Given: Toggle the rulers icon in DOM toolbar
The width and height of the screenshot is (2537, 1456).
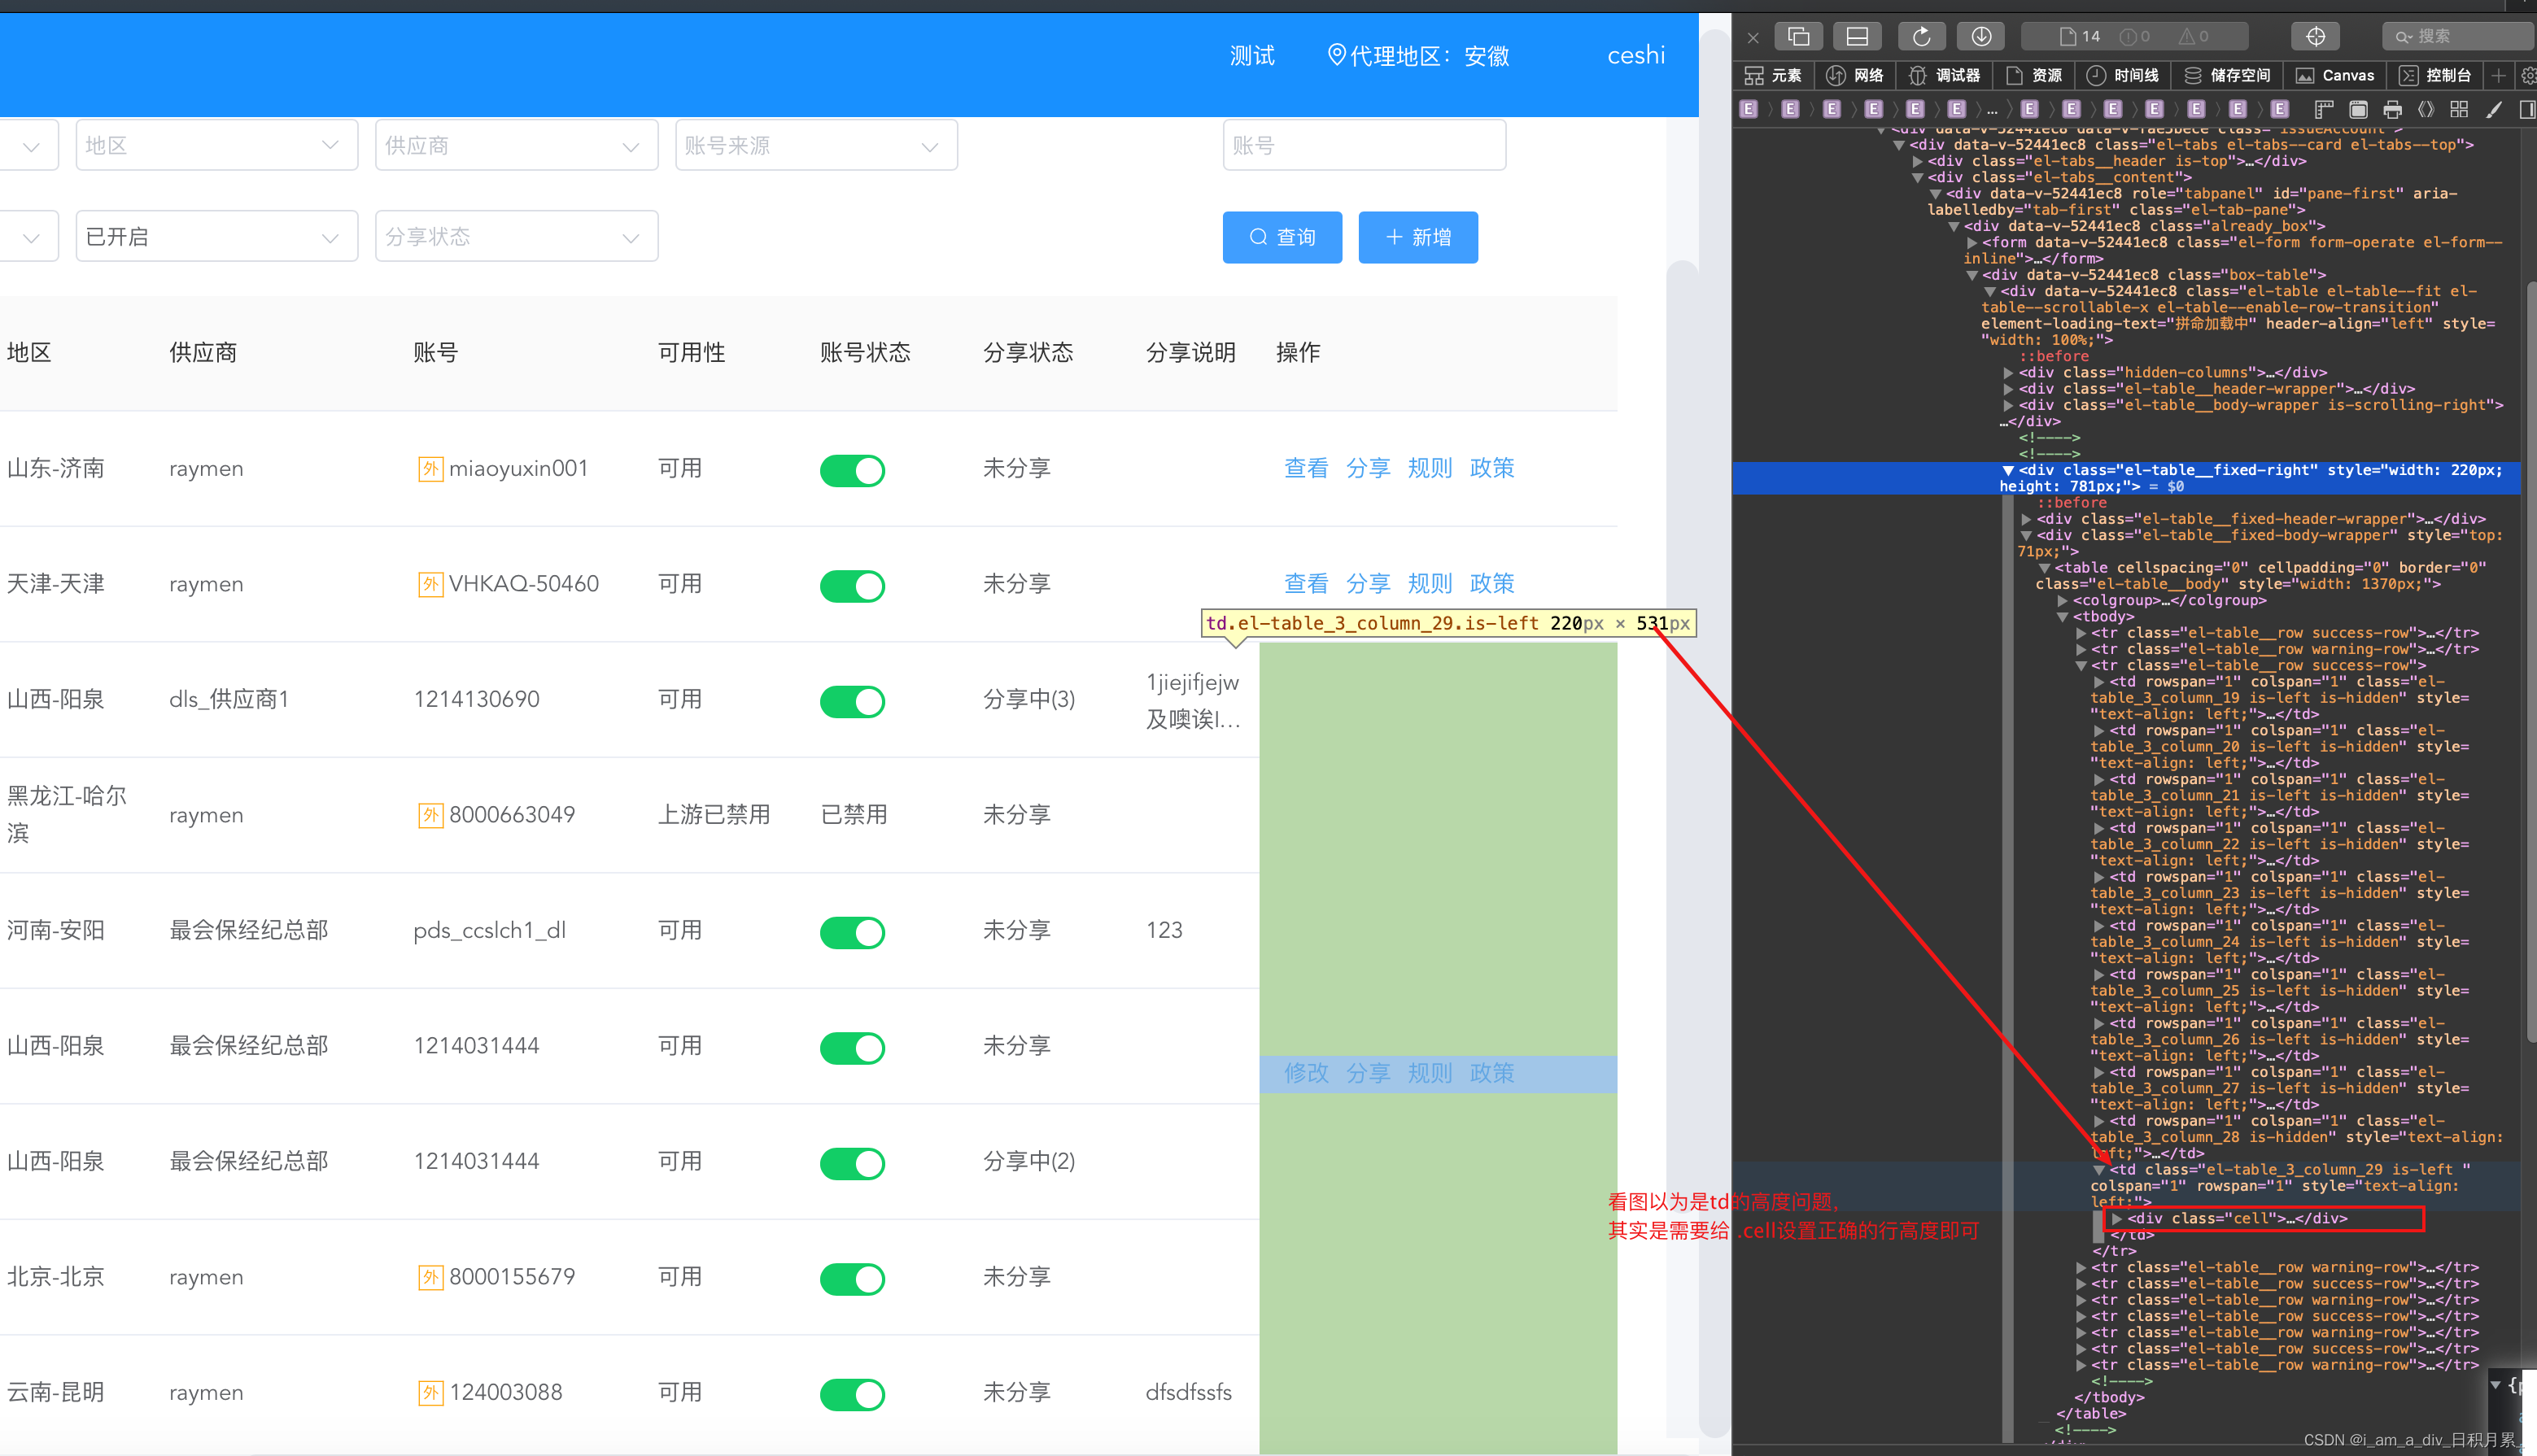Looking at the screenshot, I should pos(2323,109).
